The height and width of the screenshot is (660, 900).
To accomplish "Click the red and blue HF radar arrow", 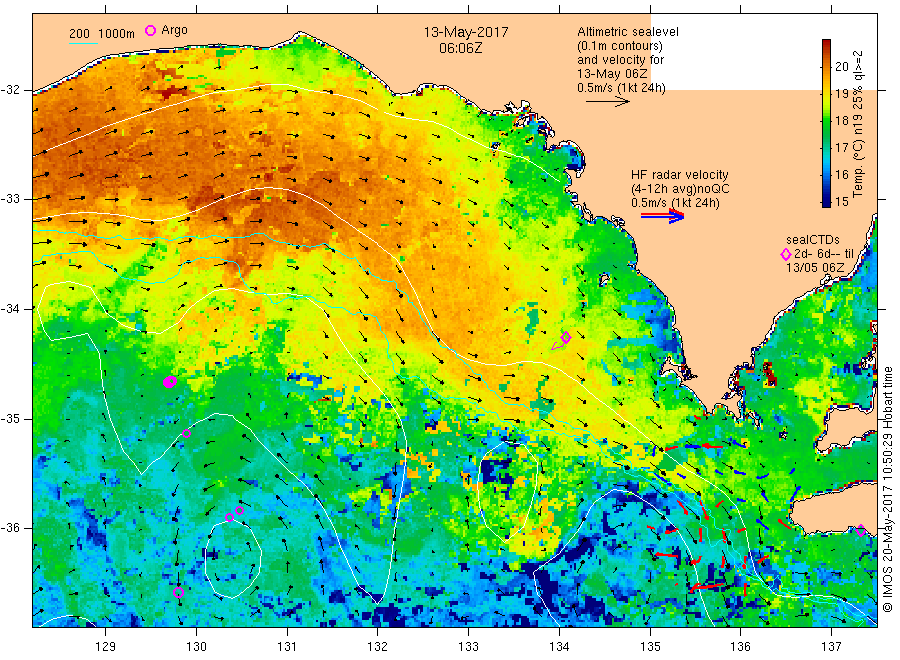I will 662,216.
